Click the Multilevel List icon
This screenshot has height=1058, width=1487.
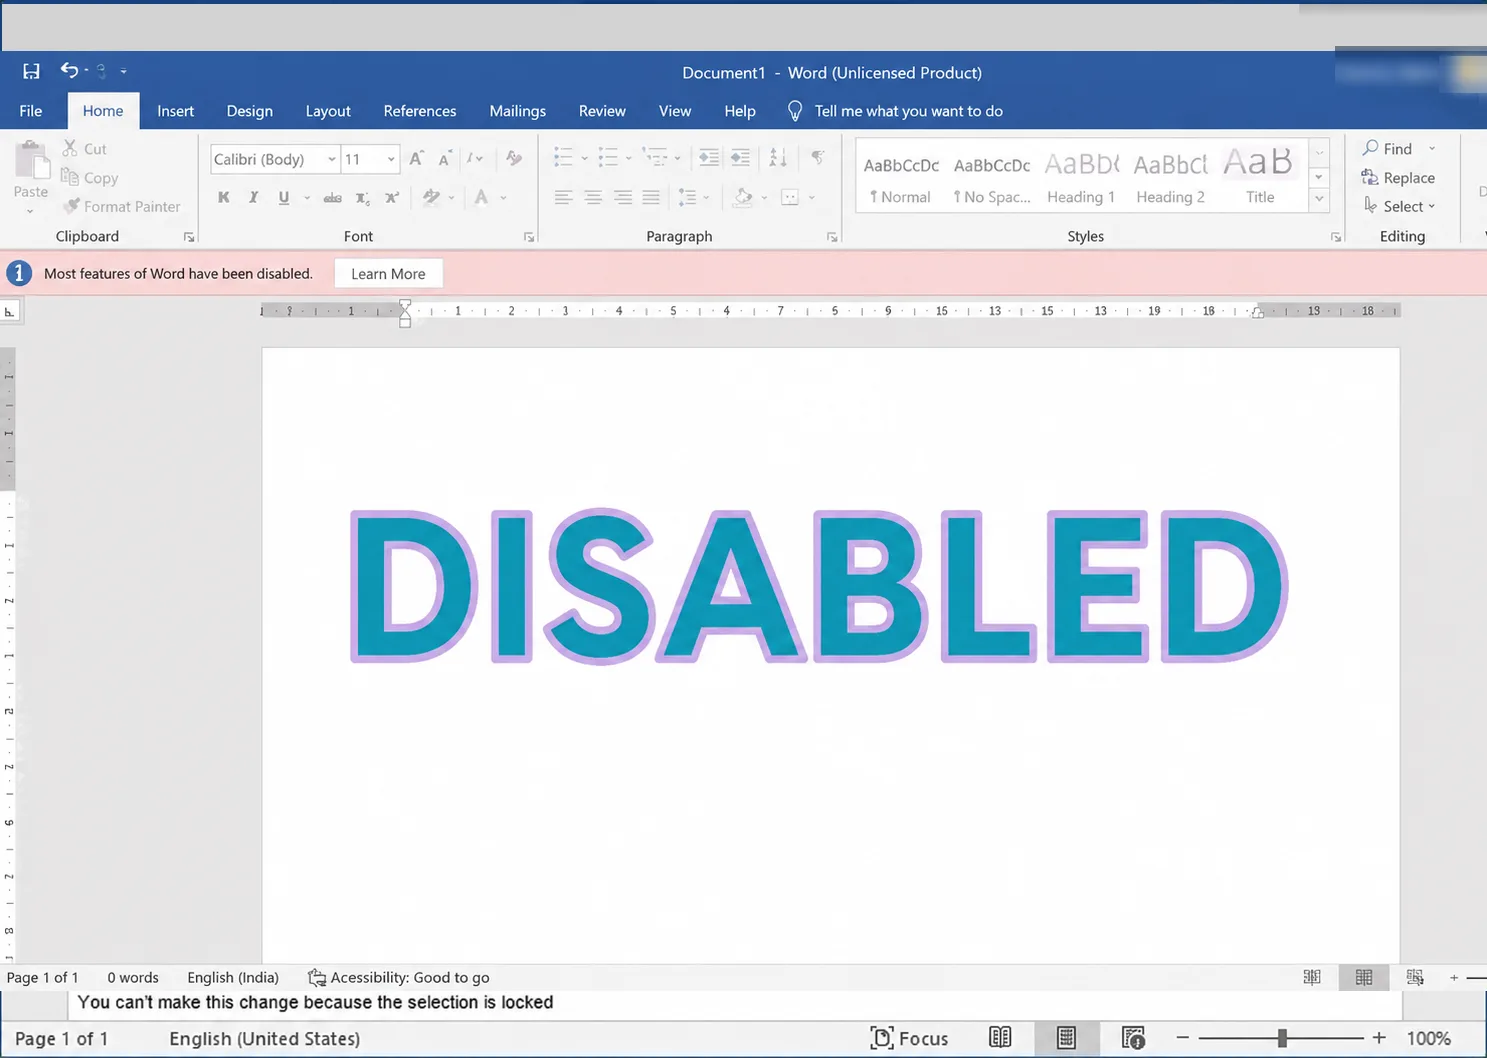tap(655, 157)
